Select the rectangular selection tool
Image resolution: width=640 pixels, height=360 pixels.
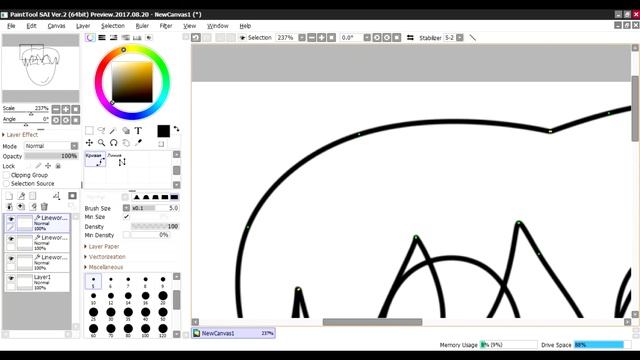point(89,131)
